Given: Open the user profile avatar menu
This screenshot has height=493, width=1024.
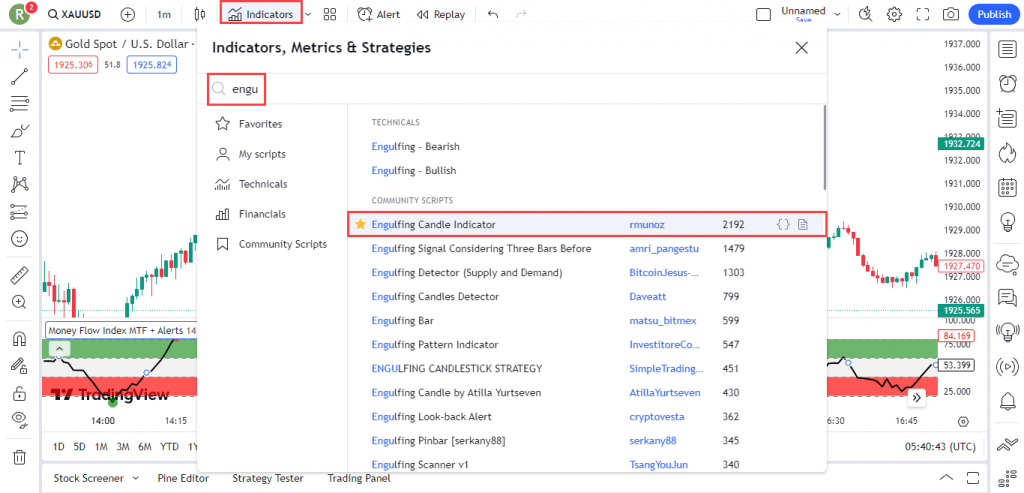Looking at the screenshot, I should point(20,14).
